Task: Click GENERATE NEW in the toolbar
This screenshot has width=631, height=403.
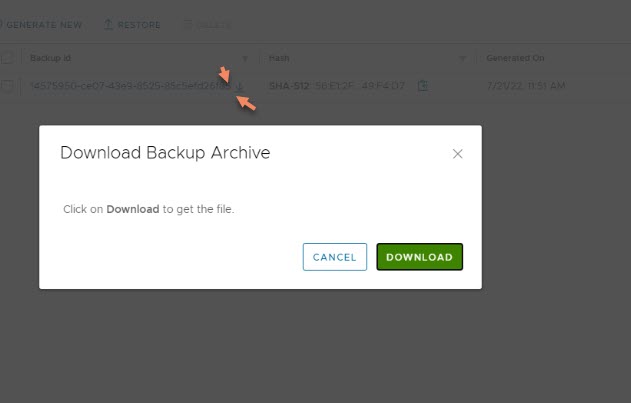Action: (44, 25)
